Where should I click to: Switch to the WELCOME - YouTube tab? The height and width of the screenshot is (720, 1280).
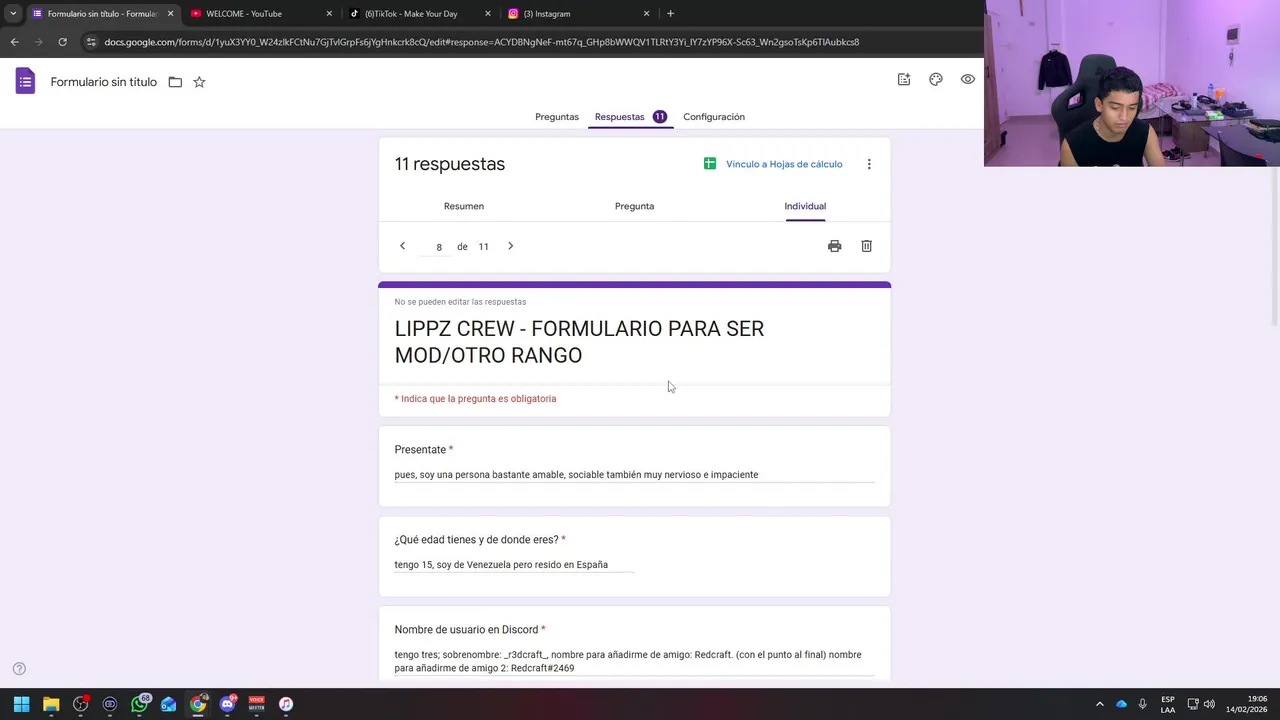pos(260,14)
